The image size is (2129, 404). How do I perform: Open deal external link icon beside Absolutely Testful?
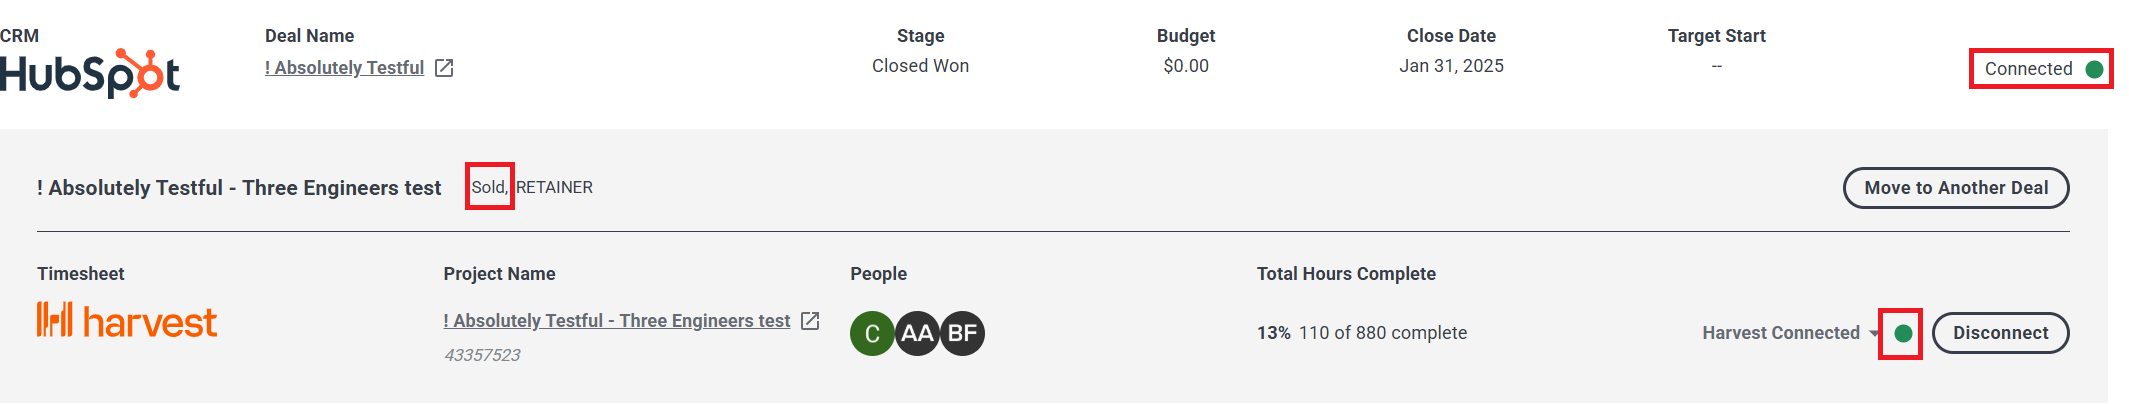(444, 68)
